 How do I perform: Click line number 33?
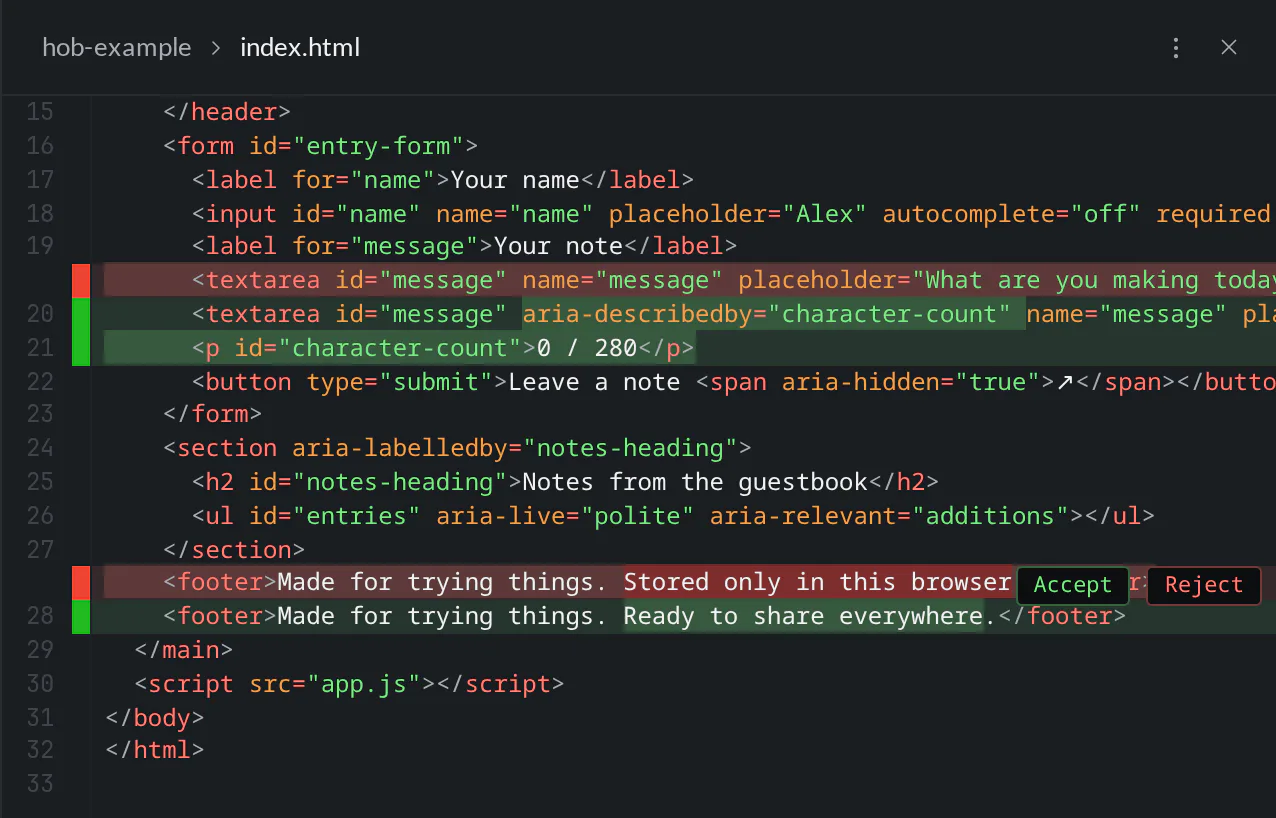click(40, 783)
